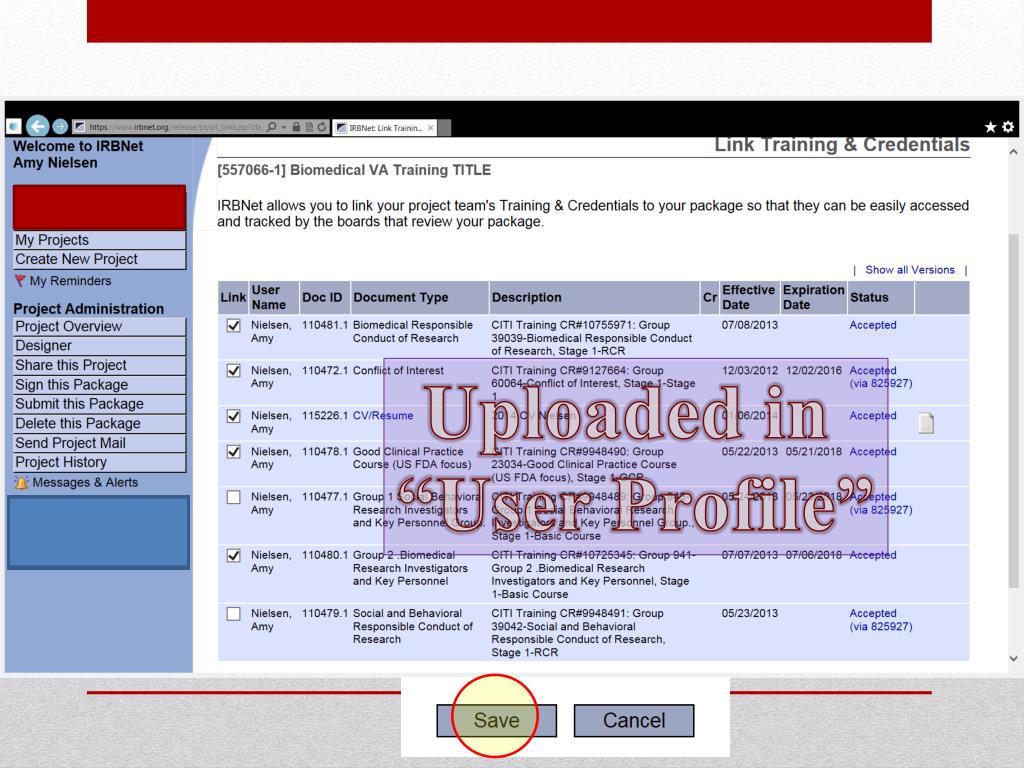This screenshot has width=1024, height=768.
Task: Open My Reminders link
Action: click(x=71, y=281)
